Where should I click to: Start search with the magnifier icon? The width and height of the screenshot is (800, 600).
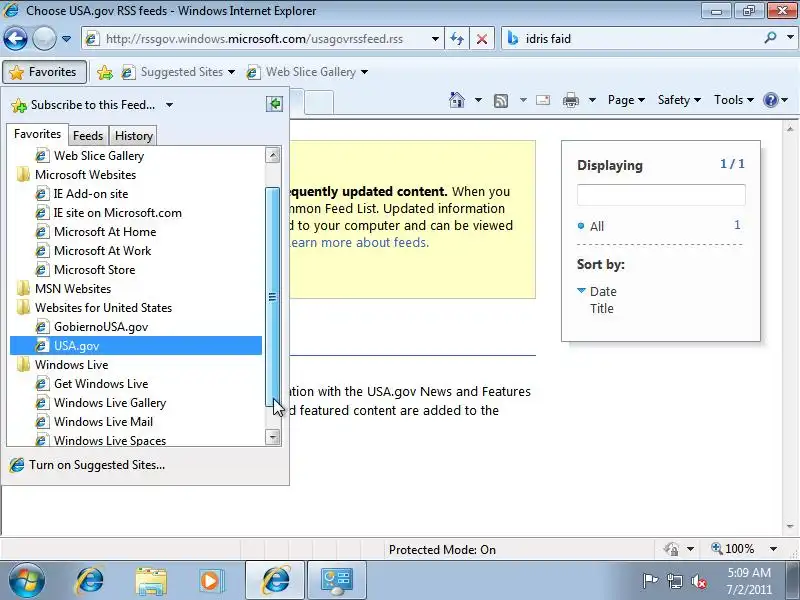pyautogui.click(x=771, y=38)
